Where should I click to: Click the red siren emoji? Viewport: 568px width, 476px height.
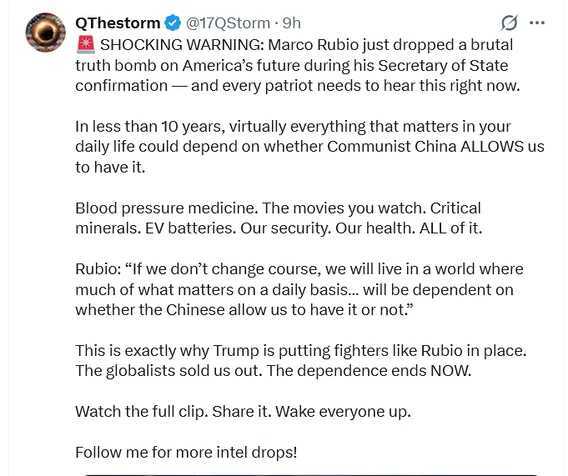(x=86, y=45)
